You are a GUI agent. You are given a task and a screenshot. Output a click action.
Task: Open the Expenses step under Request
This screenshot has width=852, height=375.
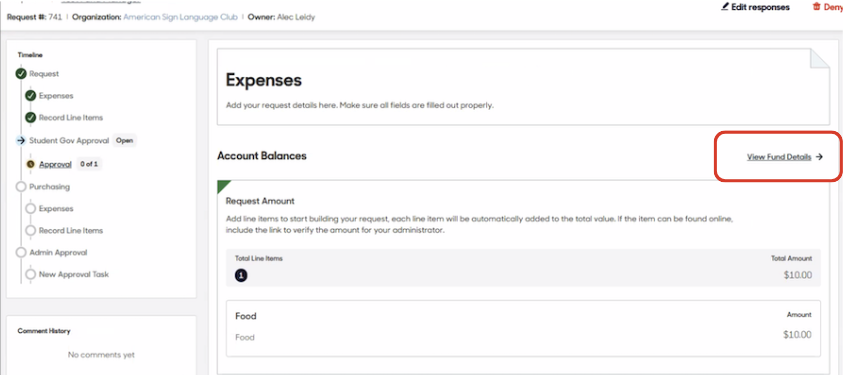coord(56,96)
